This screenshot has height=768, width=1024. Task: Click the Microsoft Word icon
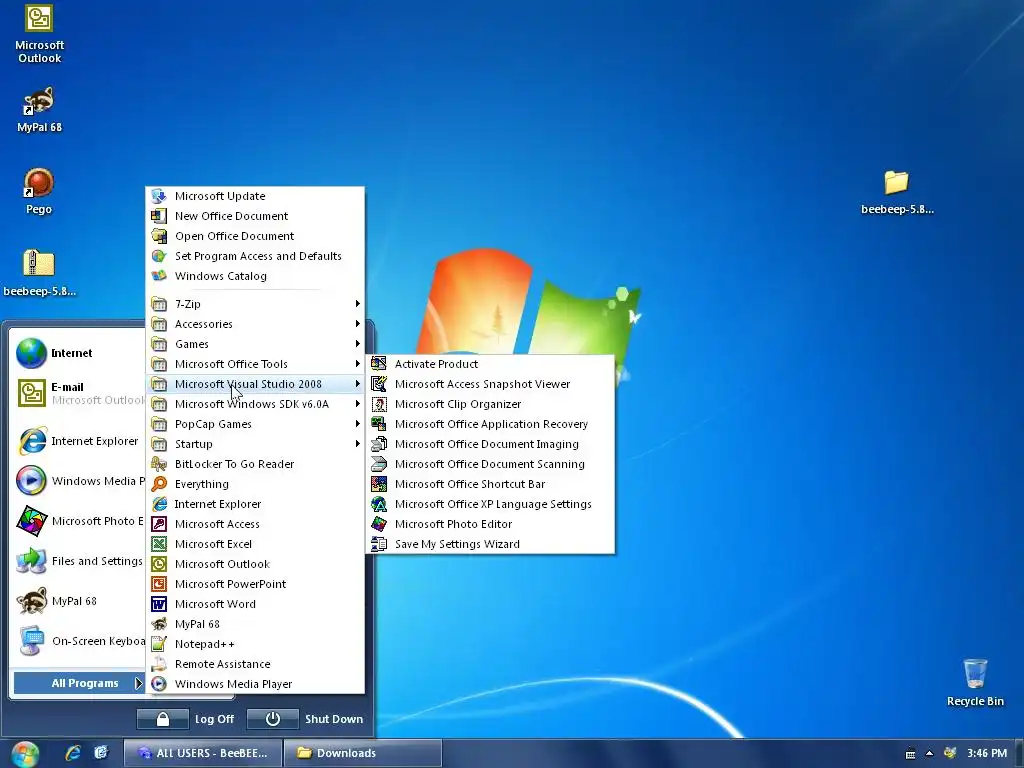tap(159, 604)
